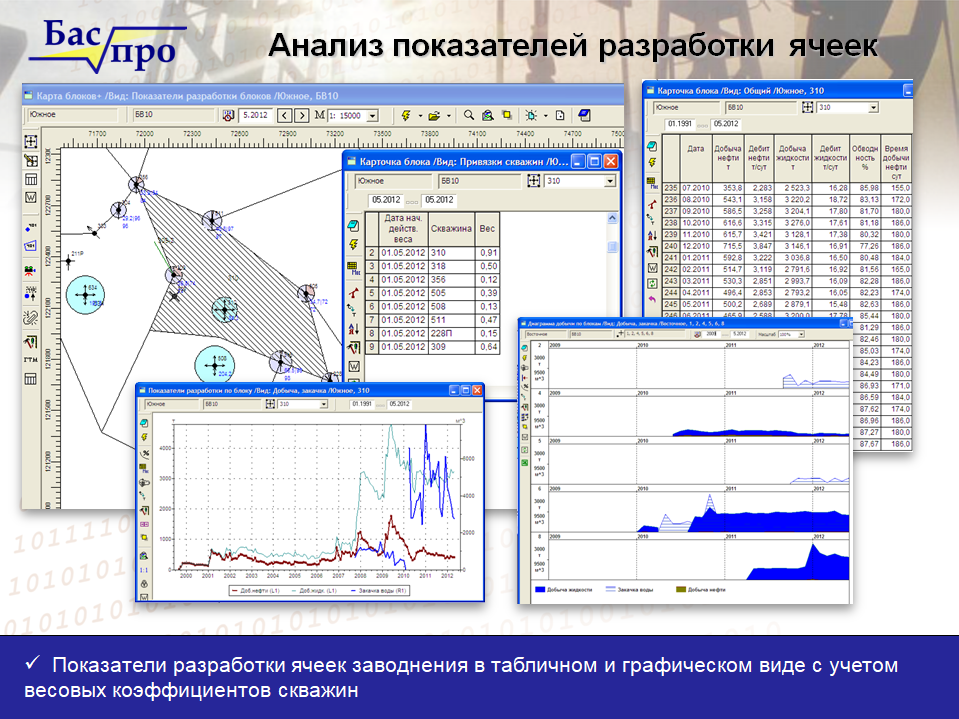Click the paperclip icon in the map sidebar

pos(31,317)
